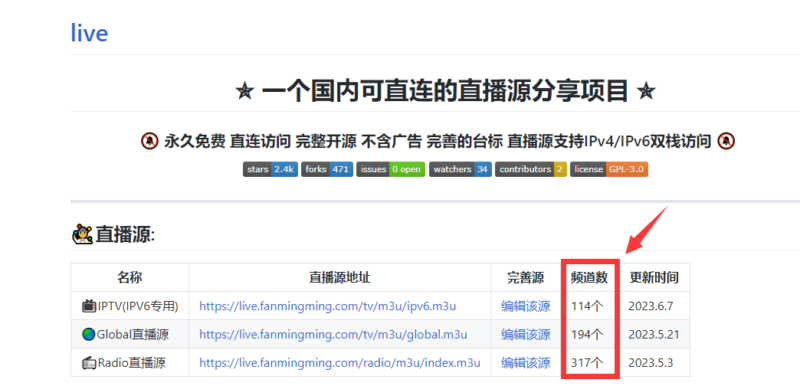Click the watchers 34 badge

click(460, 169)
